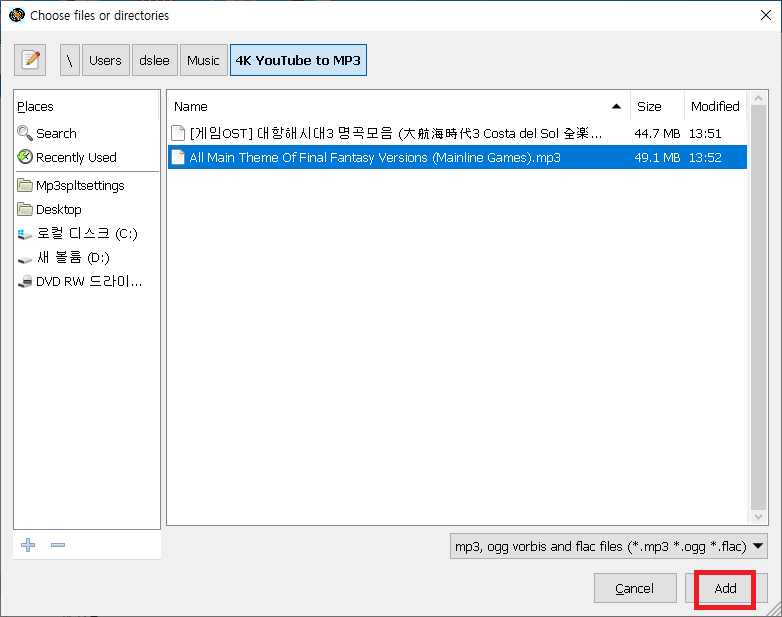
Task: Select Search in Places sidebar
Action: pyautogui.click(x=56, y=133)
